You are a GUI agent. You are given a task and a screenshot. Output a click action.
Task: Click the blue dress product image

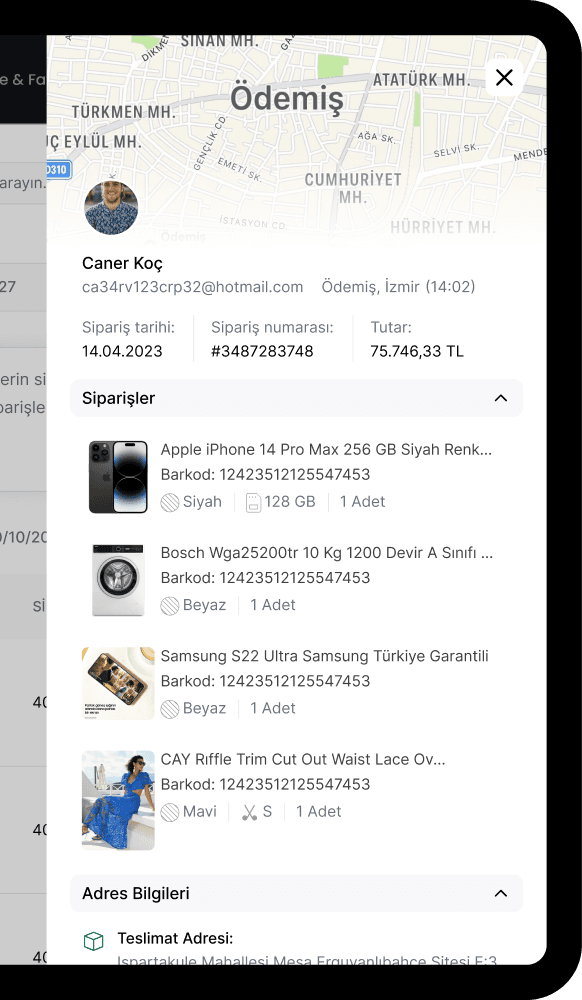click(118, 800)
